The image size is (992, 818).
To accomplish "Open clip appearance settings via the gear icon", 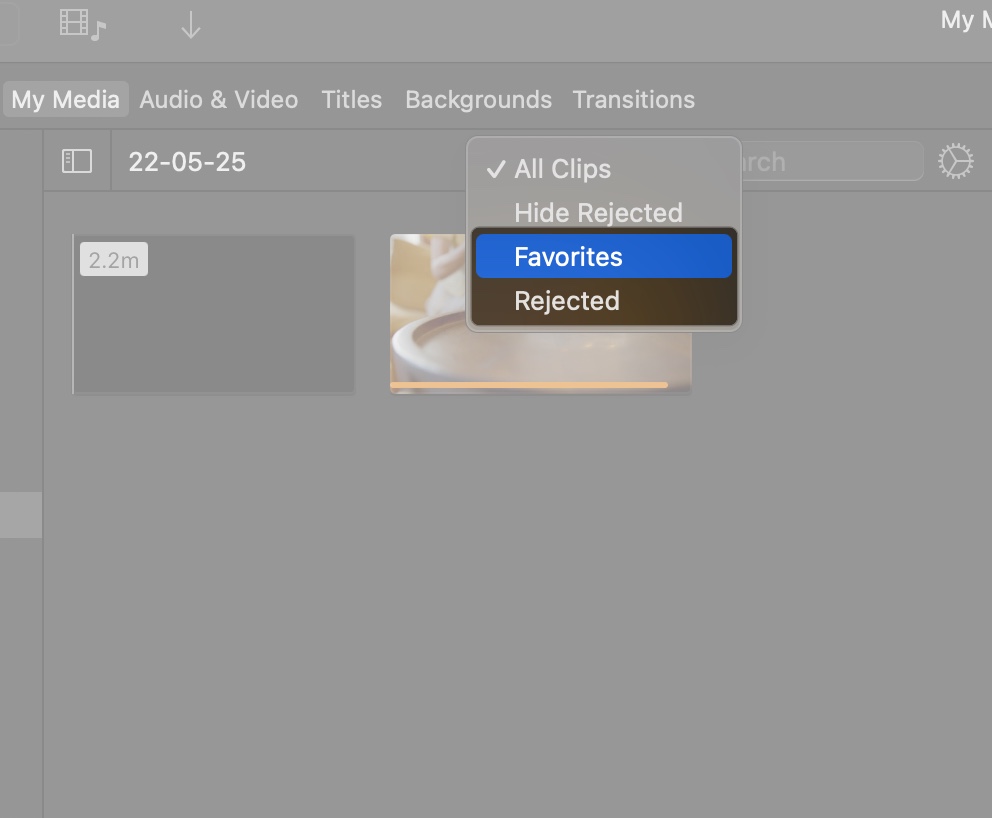I will [956, 160].
